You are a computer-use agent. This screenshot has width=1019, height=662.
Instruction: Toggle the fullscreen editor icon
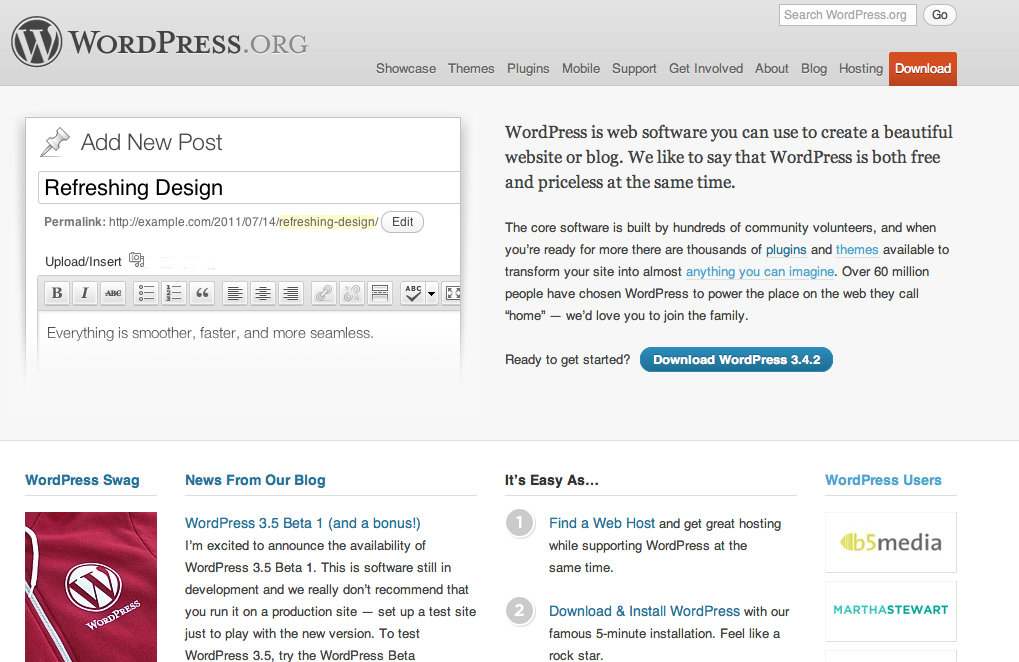click(x=452, y=293)
